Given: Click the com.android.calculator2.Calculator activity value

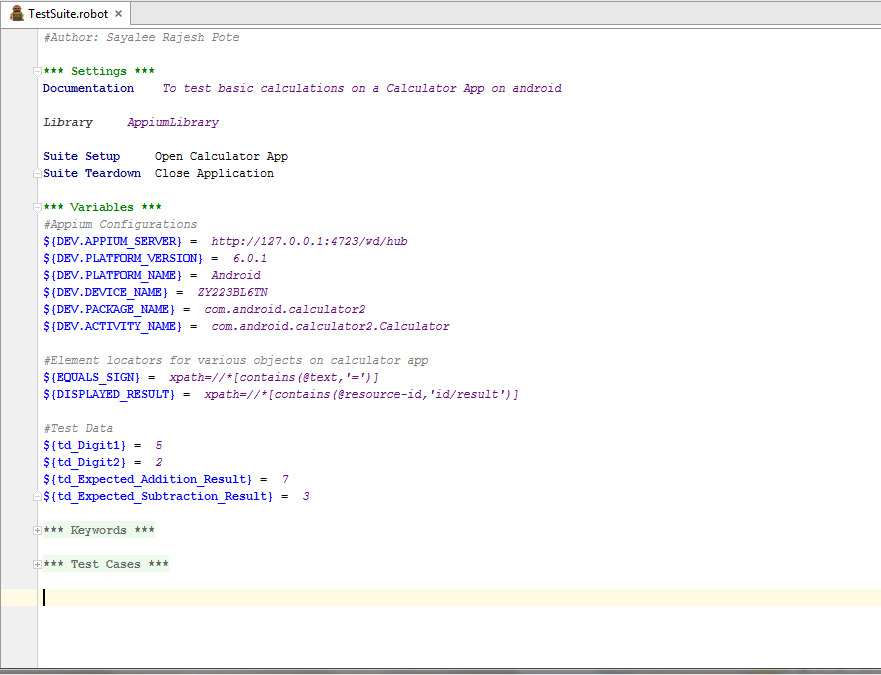Looking at the screenshot, I should pyautogui.click(x=330, y=327).
